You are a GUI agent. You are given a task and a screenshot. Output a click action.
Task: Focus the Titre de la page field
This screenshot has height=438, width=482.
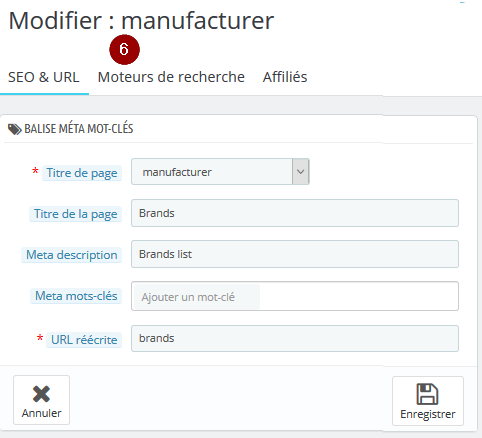[x=295, y=213]
